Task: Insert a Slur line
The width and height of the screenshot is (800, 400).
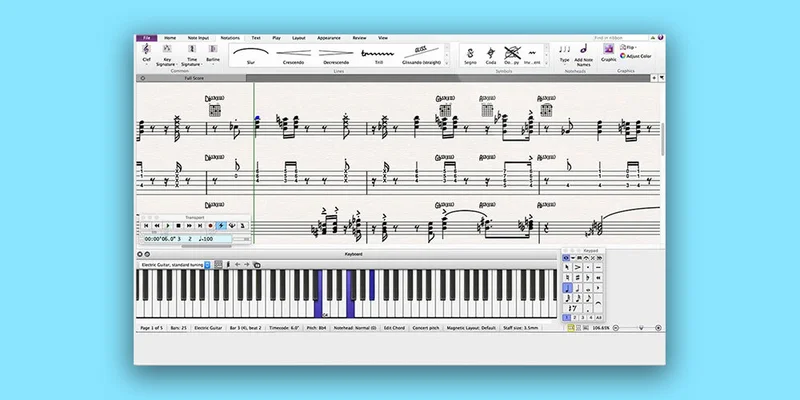Action: pyautogui.click(x=251, y=55)
